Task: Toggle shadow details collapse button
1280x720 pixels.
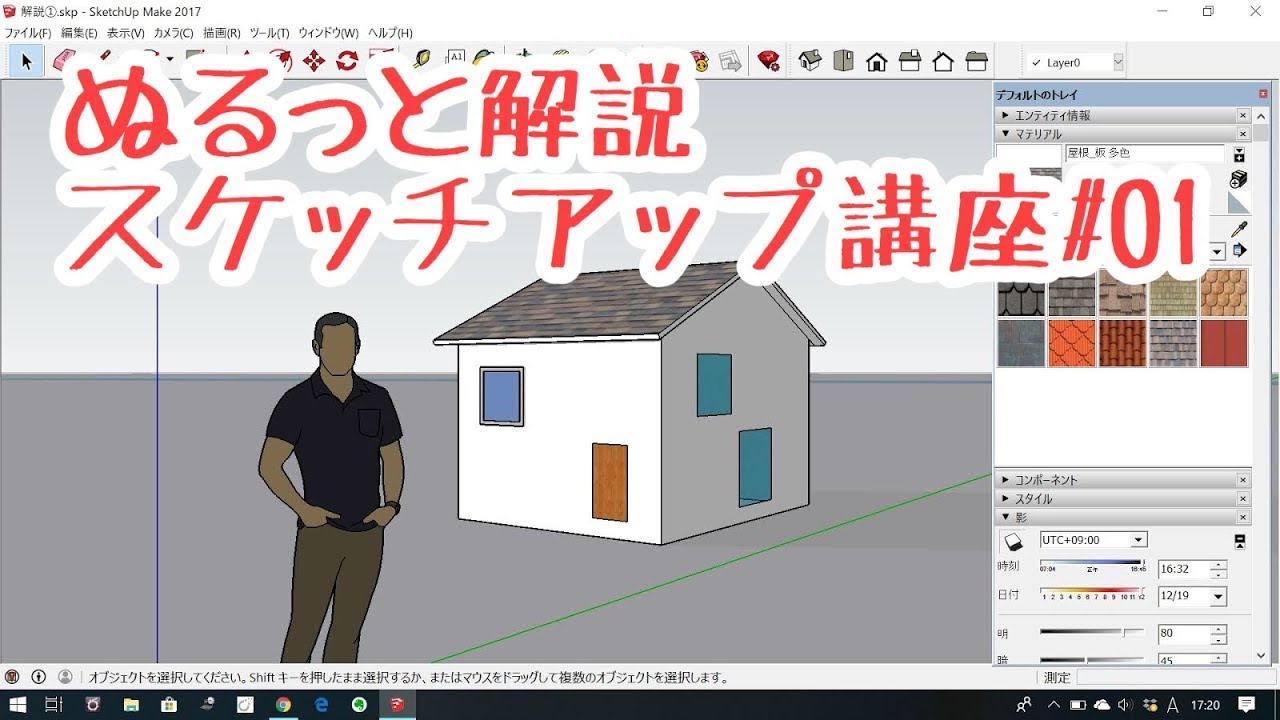Action: tap(1240, 541)
